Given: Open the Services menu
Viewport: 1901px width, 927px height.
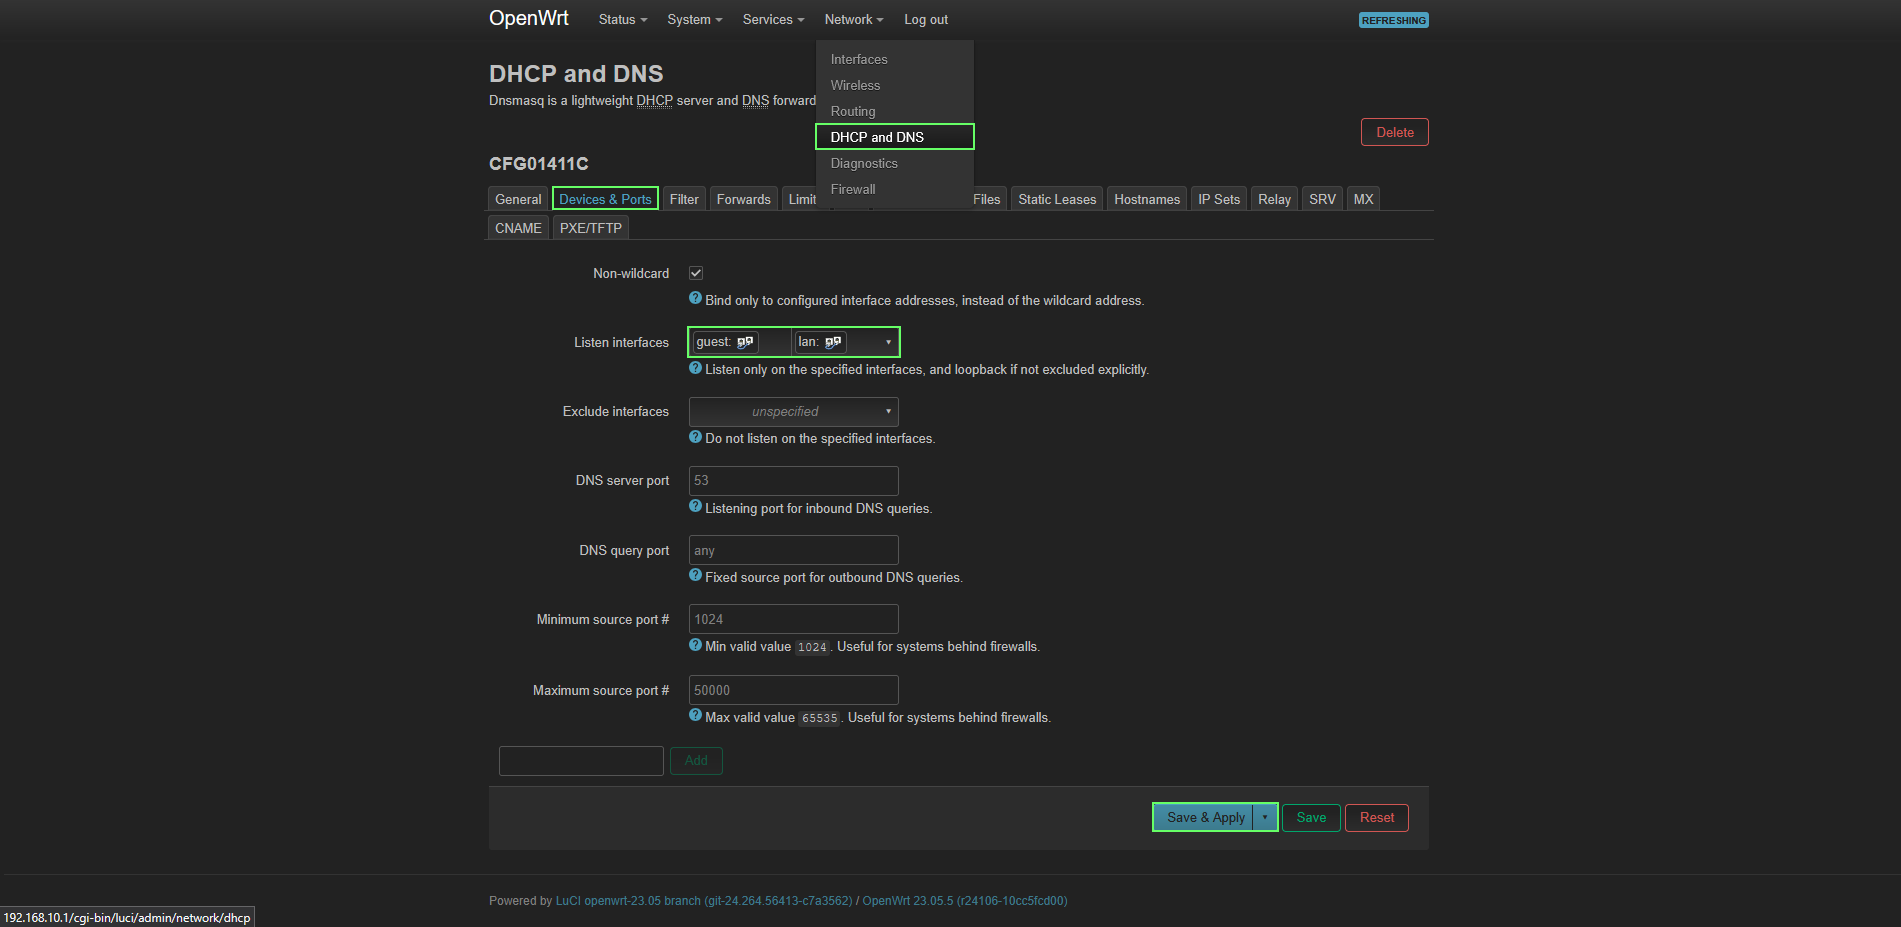Looking at the screenshot, I should coord(773,20).
